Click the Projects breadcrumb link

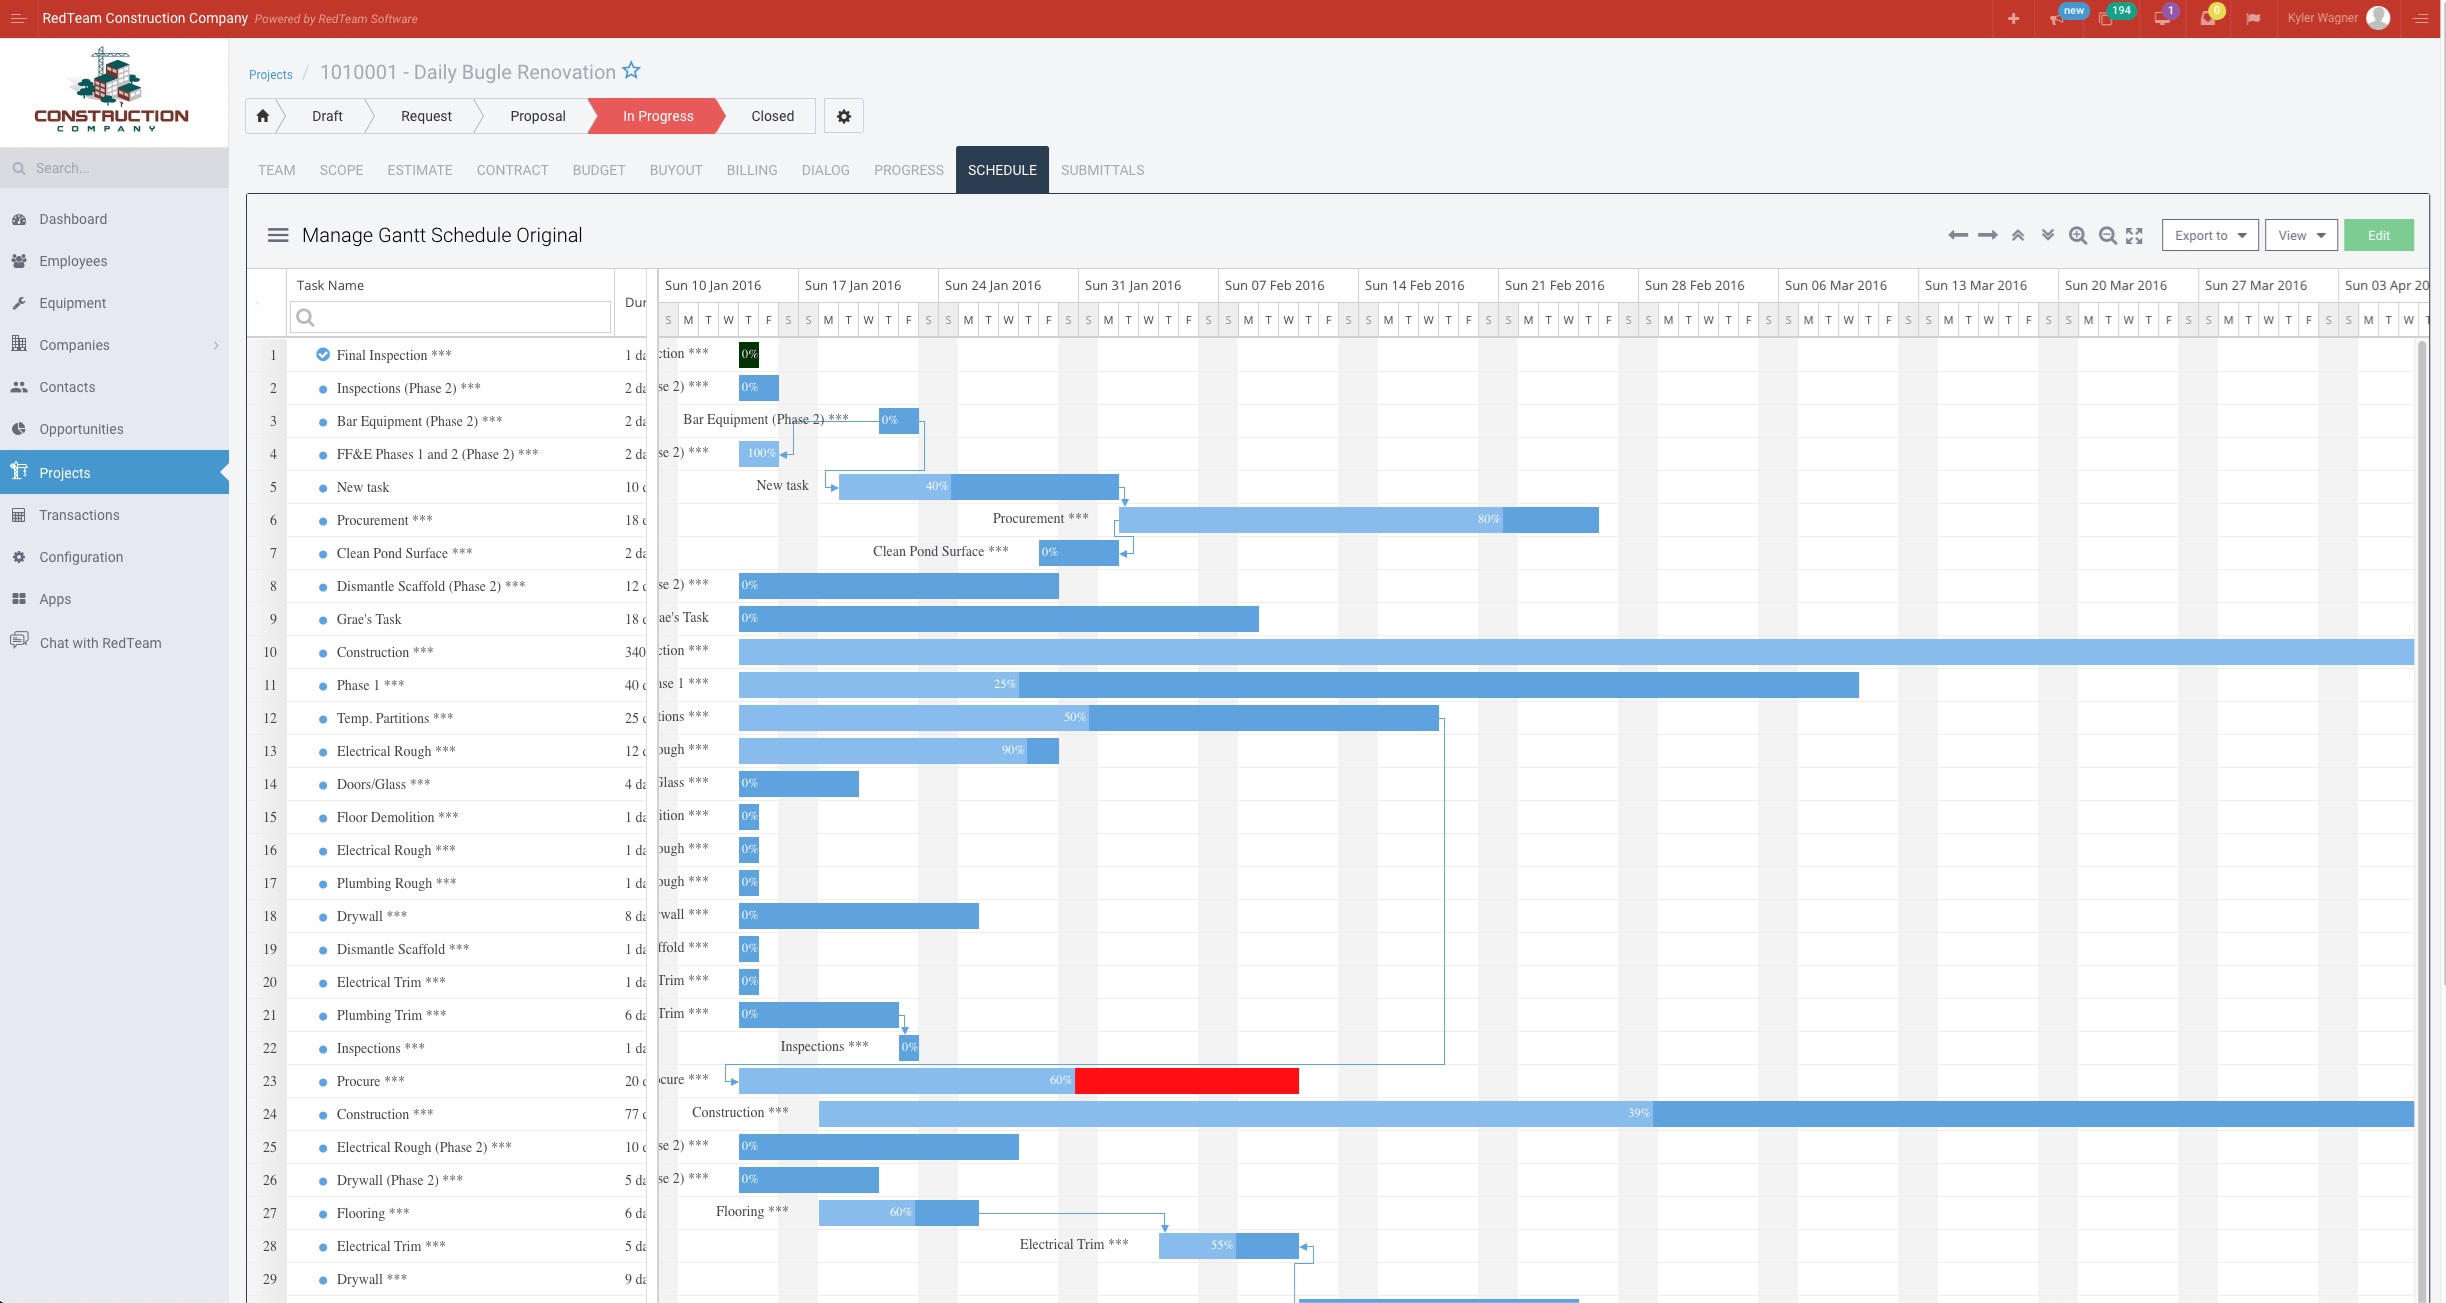[270, 74]
